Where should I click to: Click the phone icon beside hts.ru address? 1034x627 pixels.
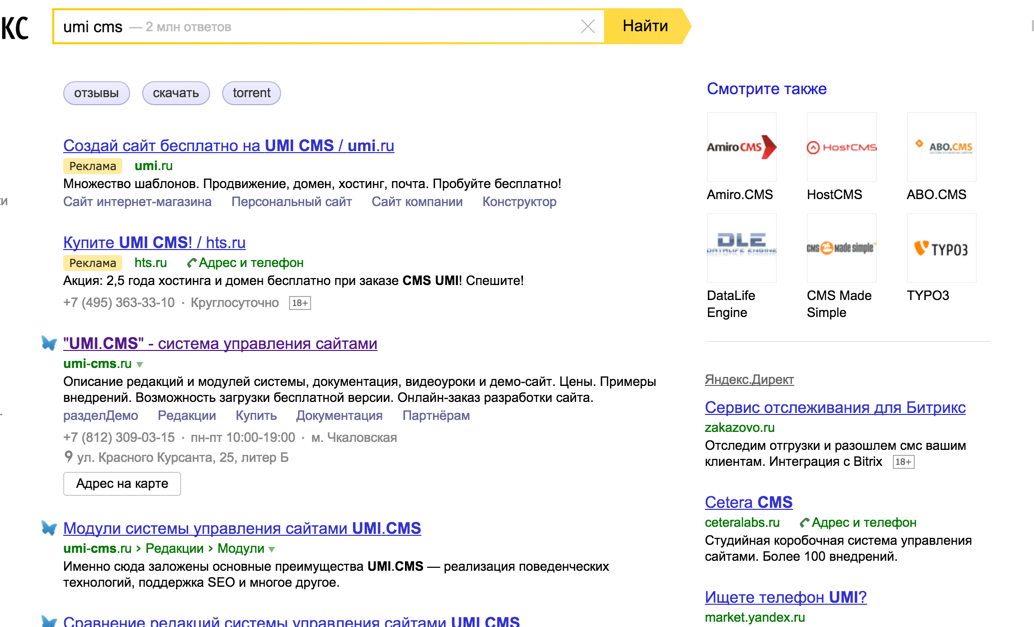click(x=192, y=263)
